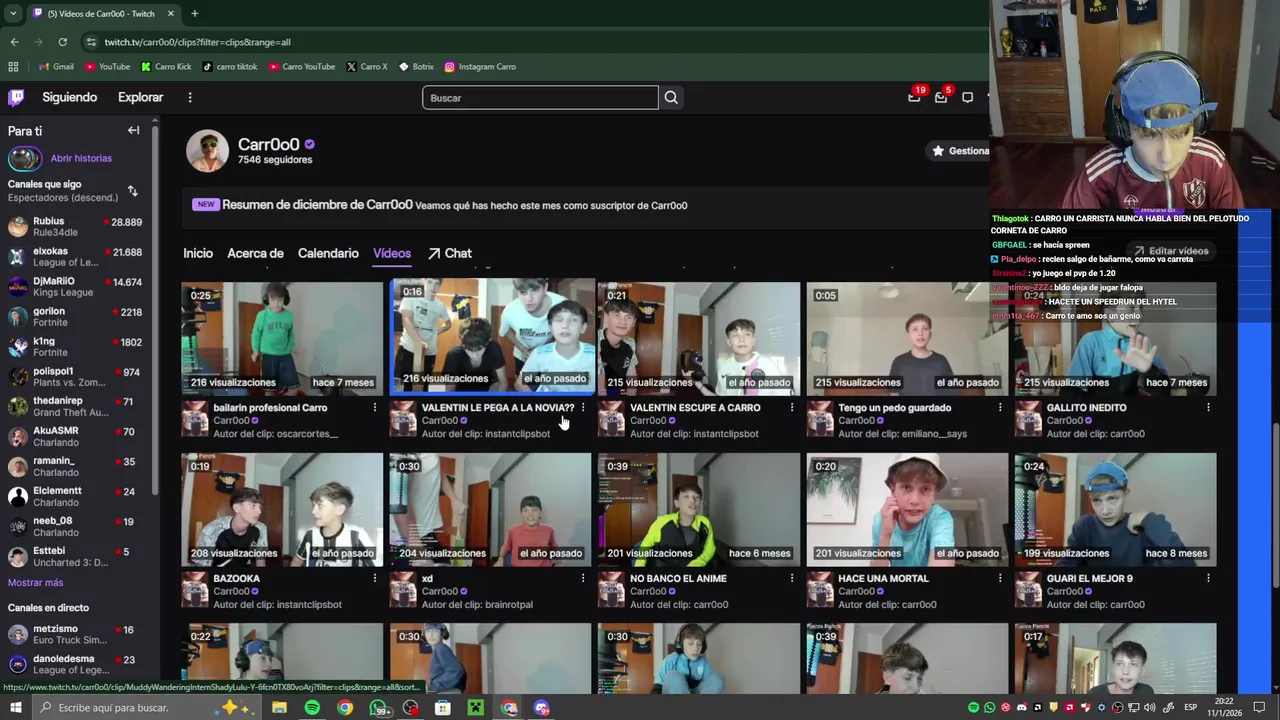The width and height of the screenshot is (1280, 720).
Task: Switch to the Acerca de tab
Action: point(255,254)
